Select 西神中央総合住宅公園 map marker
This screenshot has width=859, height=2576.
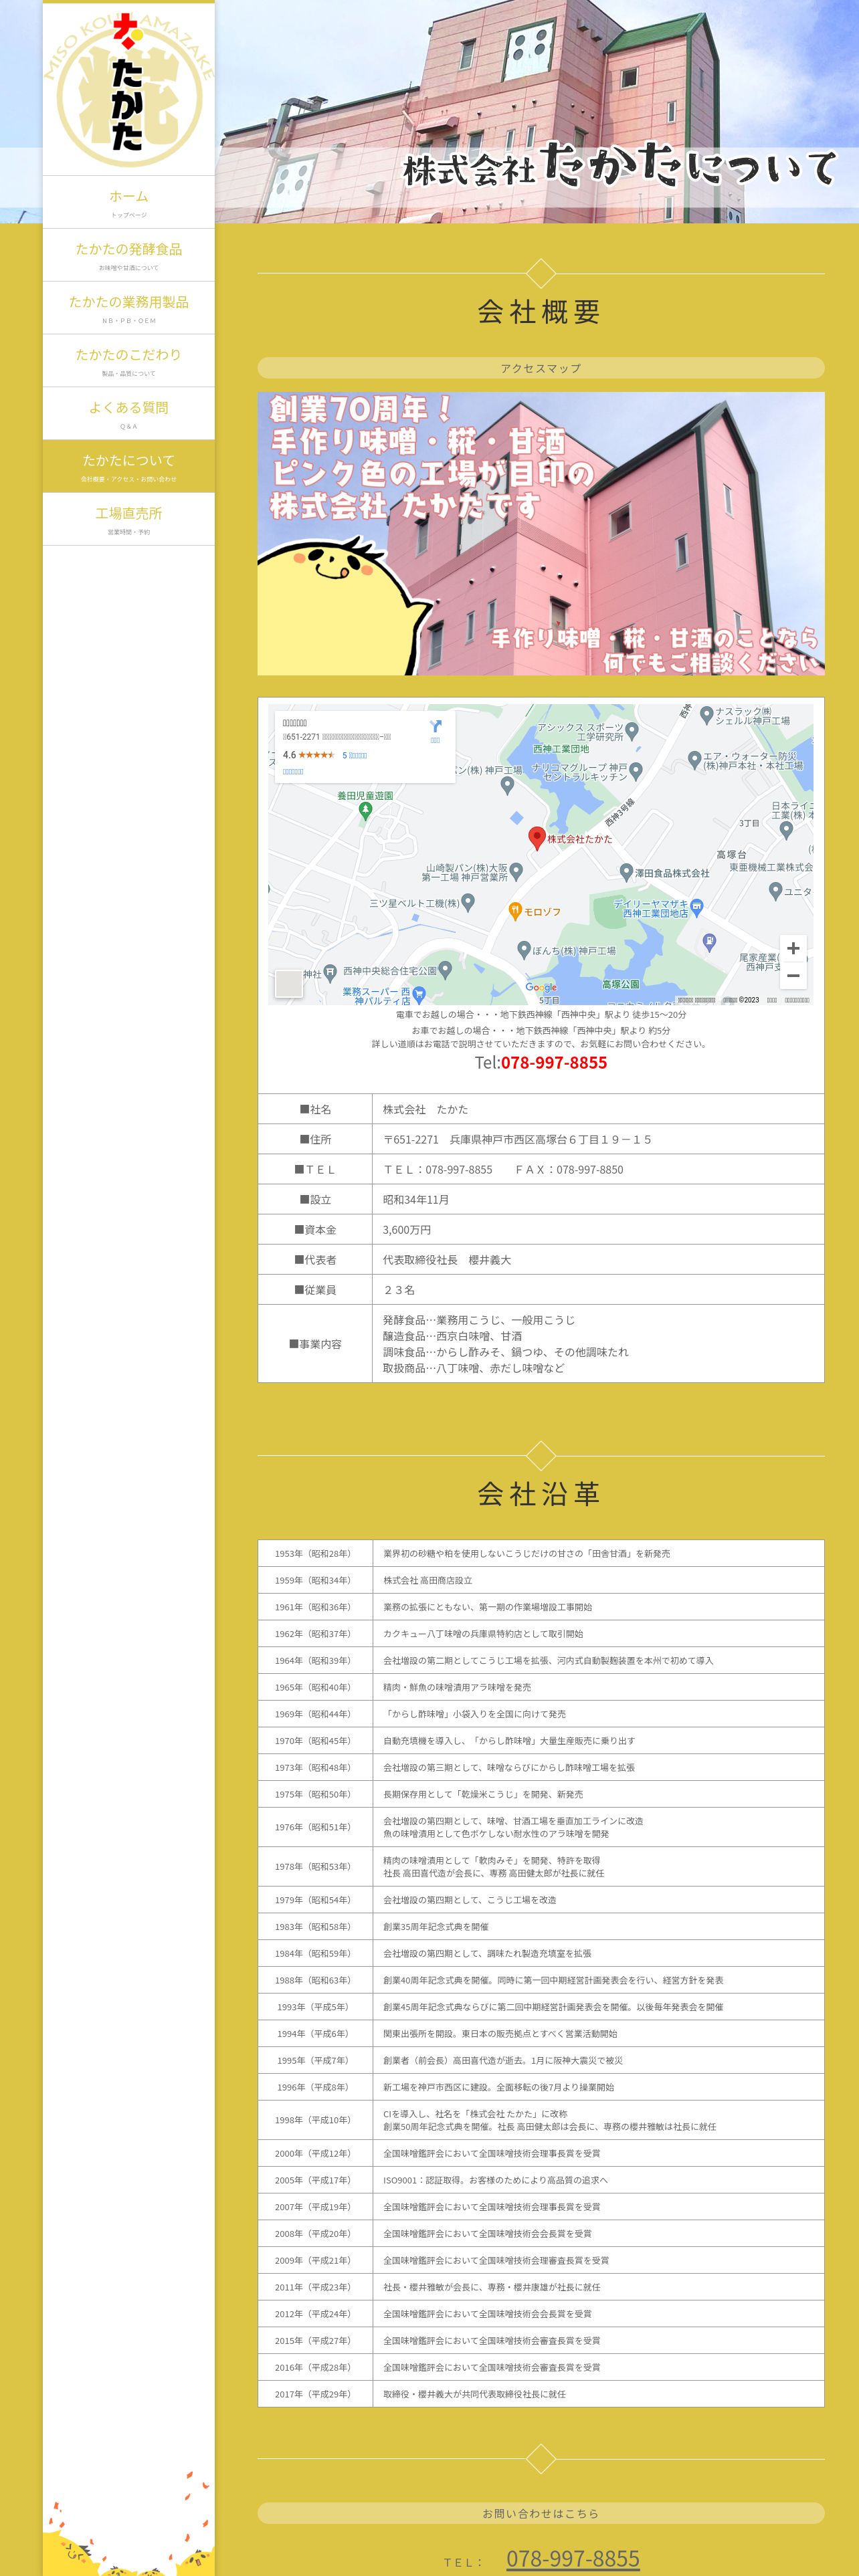tap(445, 970)
